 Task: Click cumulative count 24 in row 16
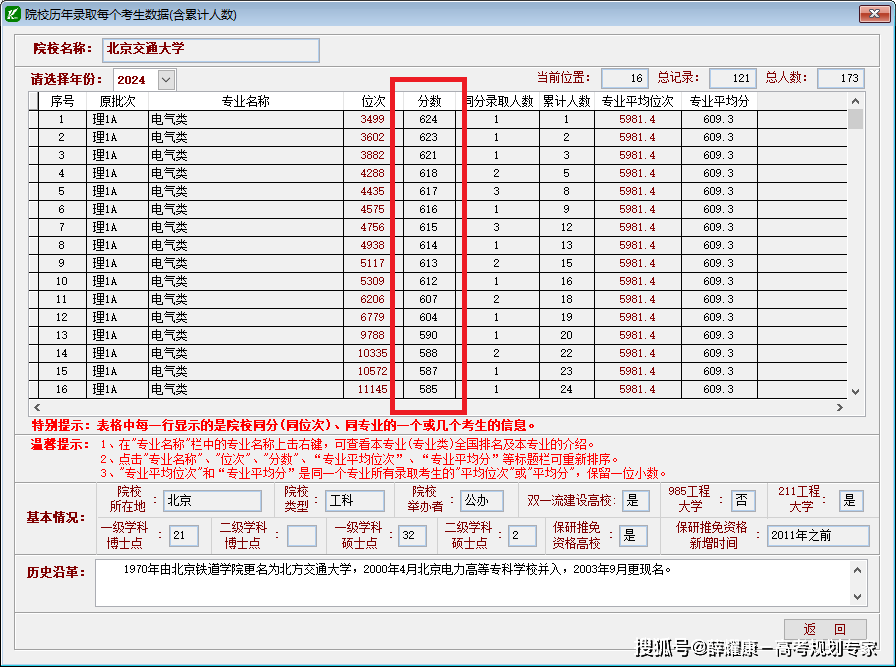[566, 389]
